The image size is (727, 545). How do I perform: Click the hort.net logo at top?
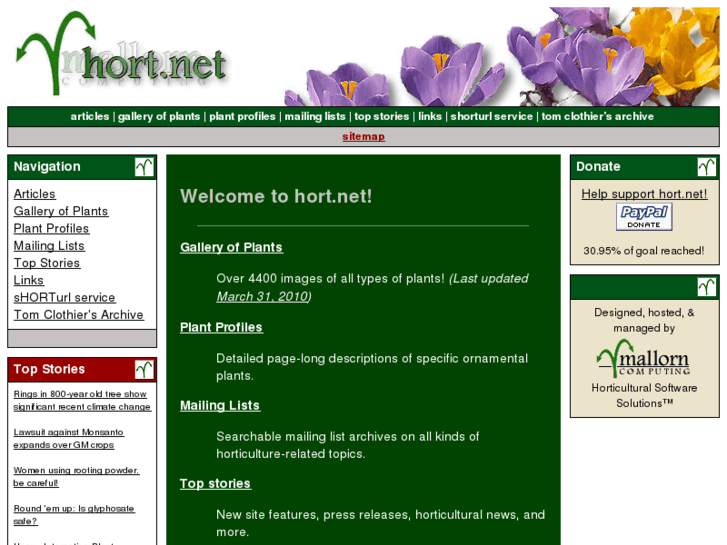point(121,53)
